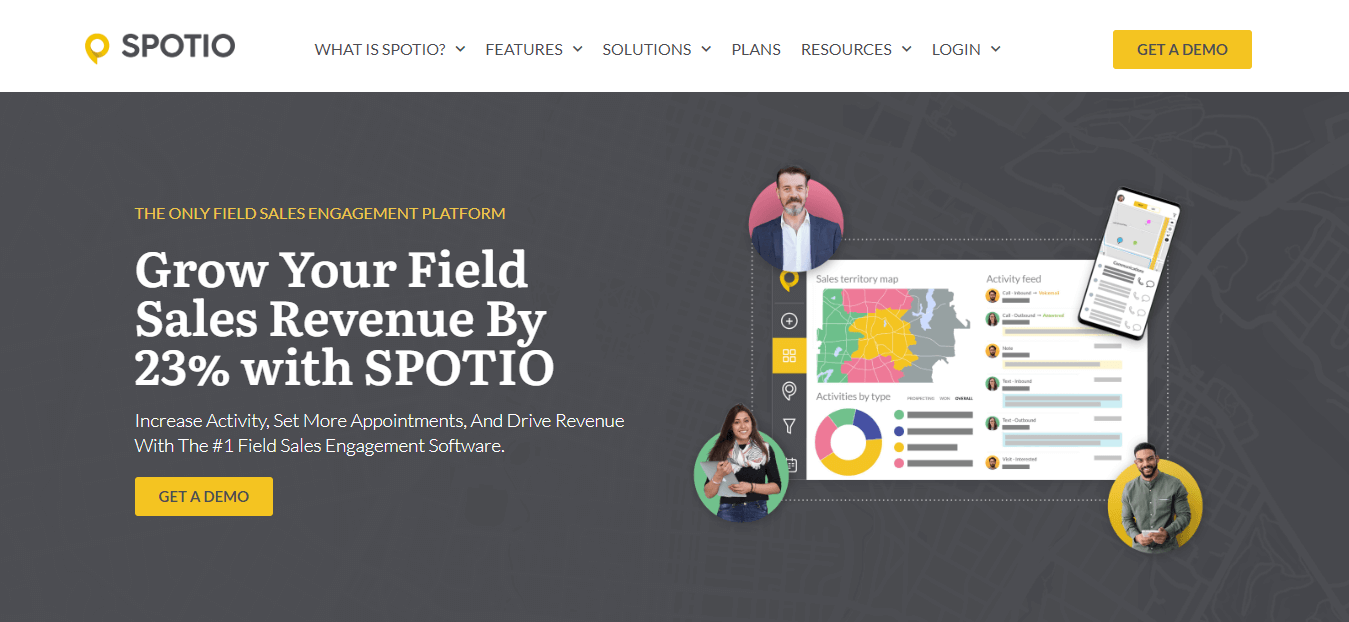Go to the PLANS page

pos(756,49)
